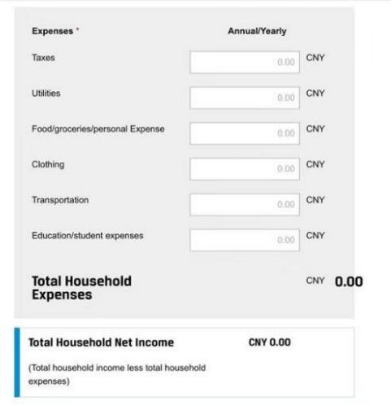Viewport: 392px width, 406px height.
Task: Click the Annual/Yearly column header
Action: point(257,31)
